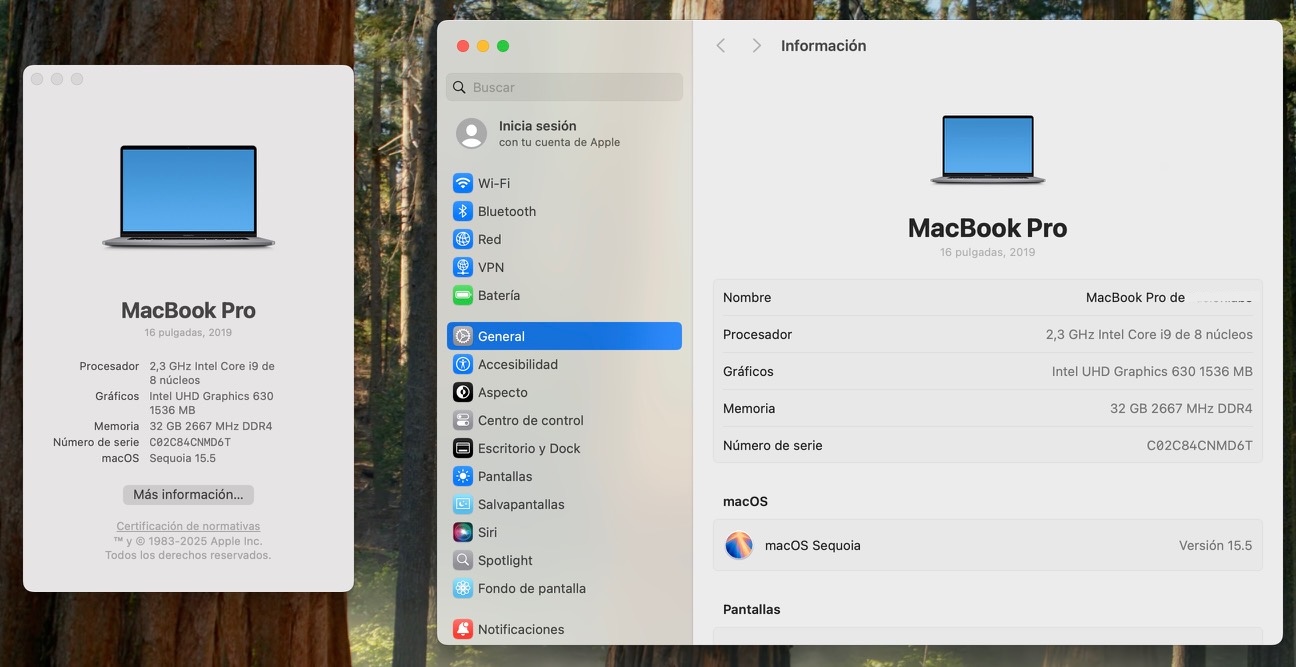Click the Gráficos value Intel UHD Graphics 630
Viewport: 1296px width, 667px height.
pos(1152,371)
